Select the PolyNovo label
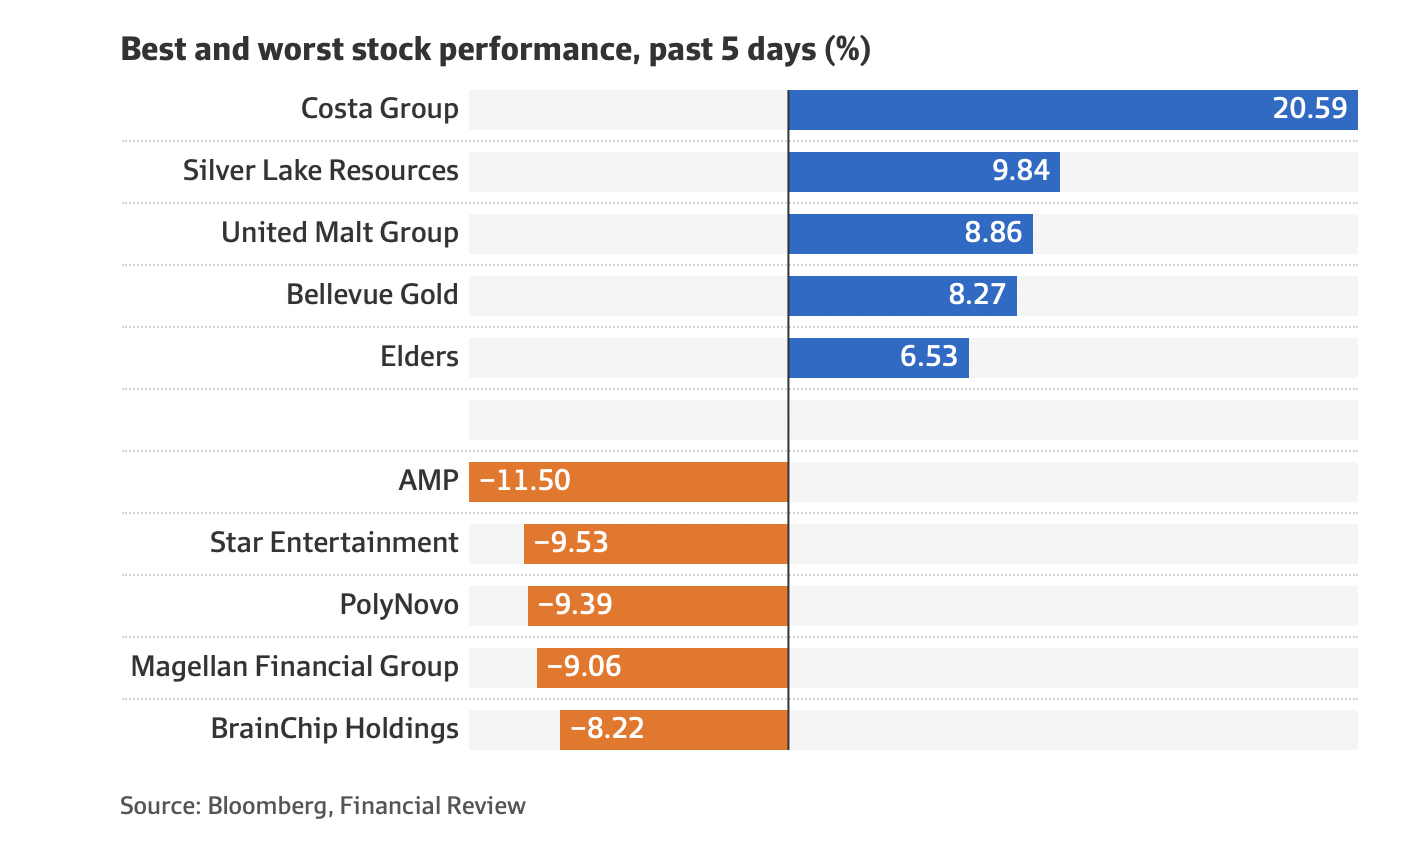 399,605
